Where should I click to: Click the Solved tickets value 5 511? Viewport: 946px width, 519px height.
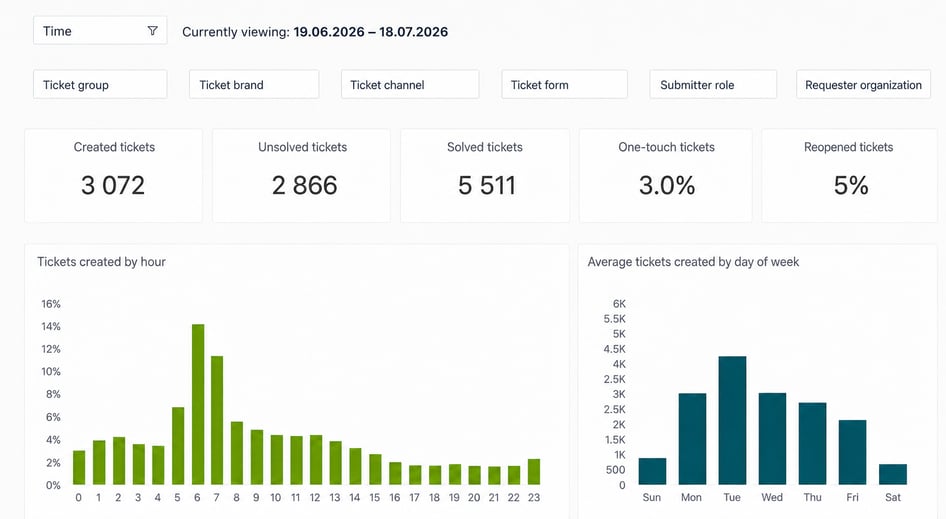click(x=486, y=185)
